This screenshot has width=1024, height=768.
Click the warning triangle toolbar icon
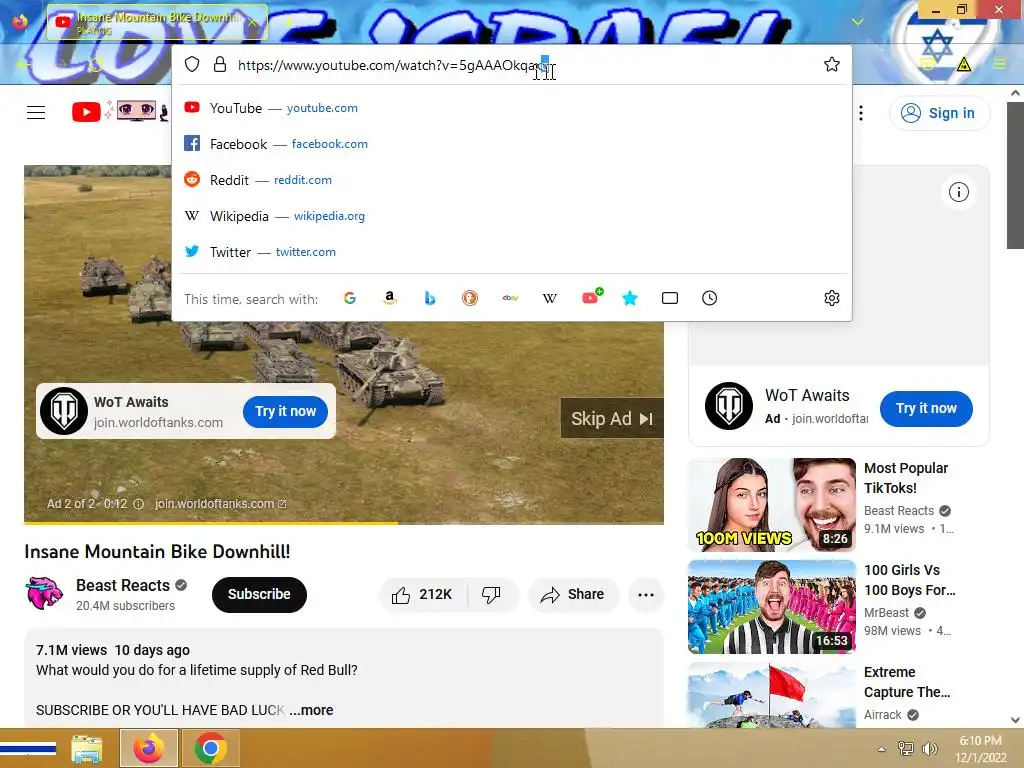coord(963,64)
